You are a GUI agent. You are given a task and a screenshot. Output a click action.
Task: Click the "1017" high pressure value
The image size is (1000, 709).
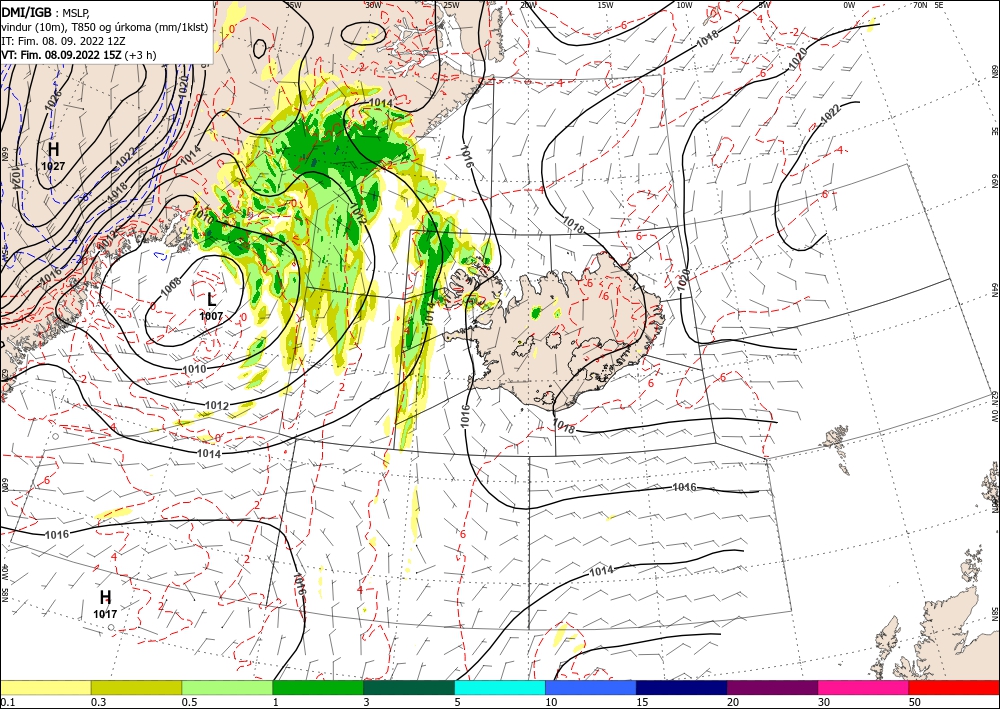pos(105,614)
